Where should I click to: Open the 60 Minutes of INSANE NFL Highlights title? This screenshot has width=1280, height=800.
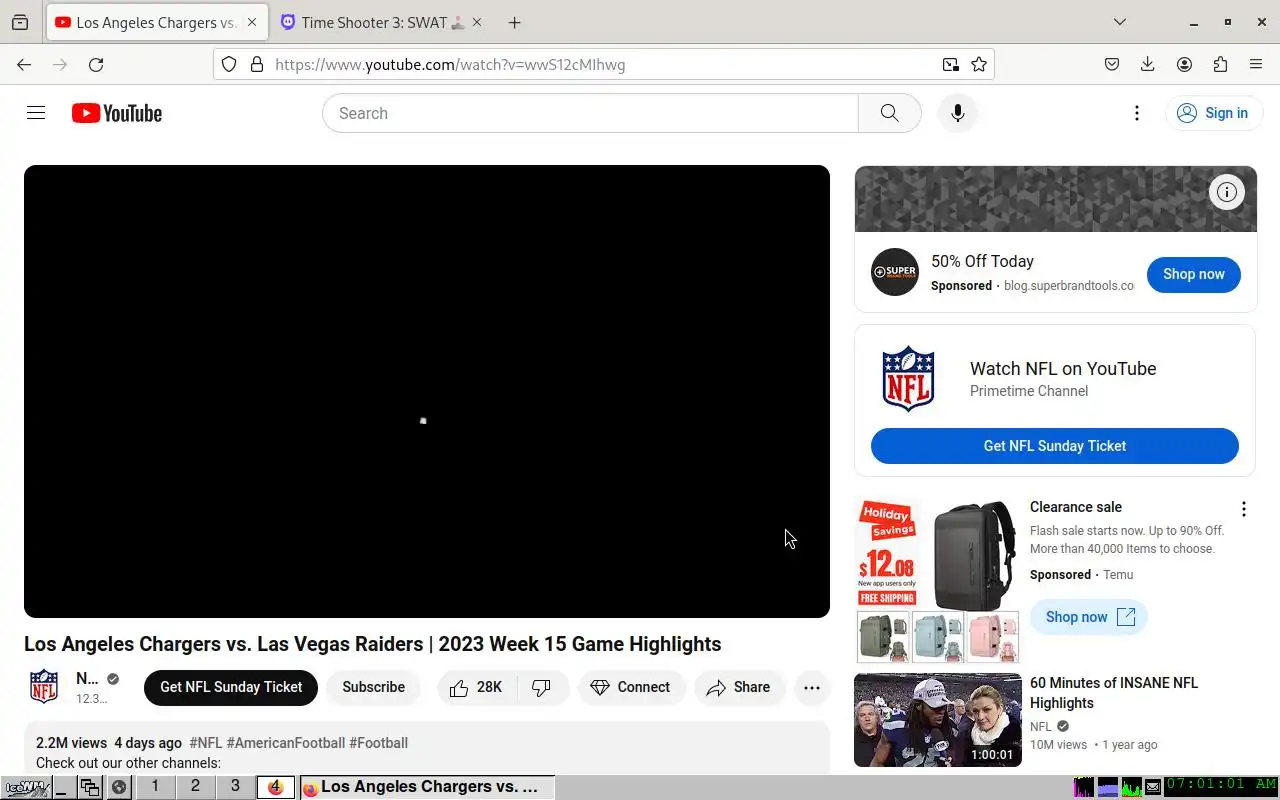click(1113, 693)
